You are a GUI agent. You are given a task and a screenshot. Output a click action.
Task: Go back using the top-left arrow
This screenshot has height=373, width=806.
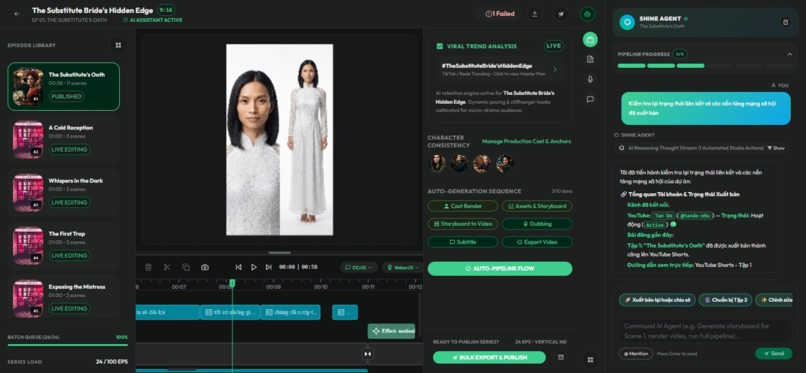point(17,14)
